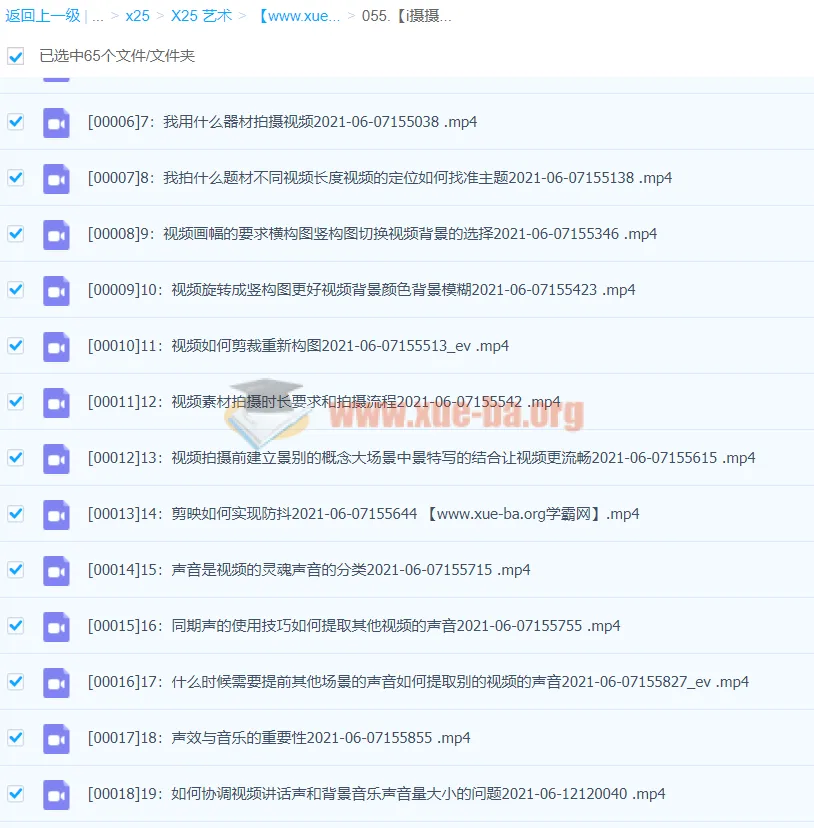This screenshot has width=814, height=828.
Task: Click the video icon on the 同期声的使用技巧 row
Action: point(56,626)
